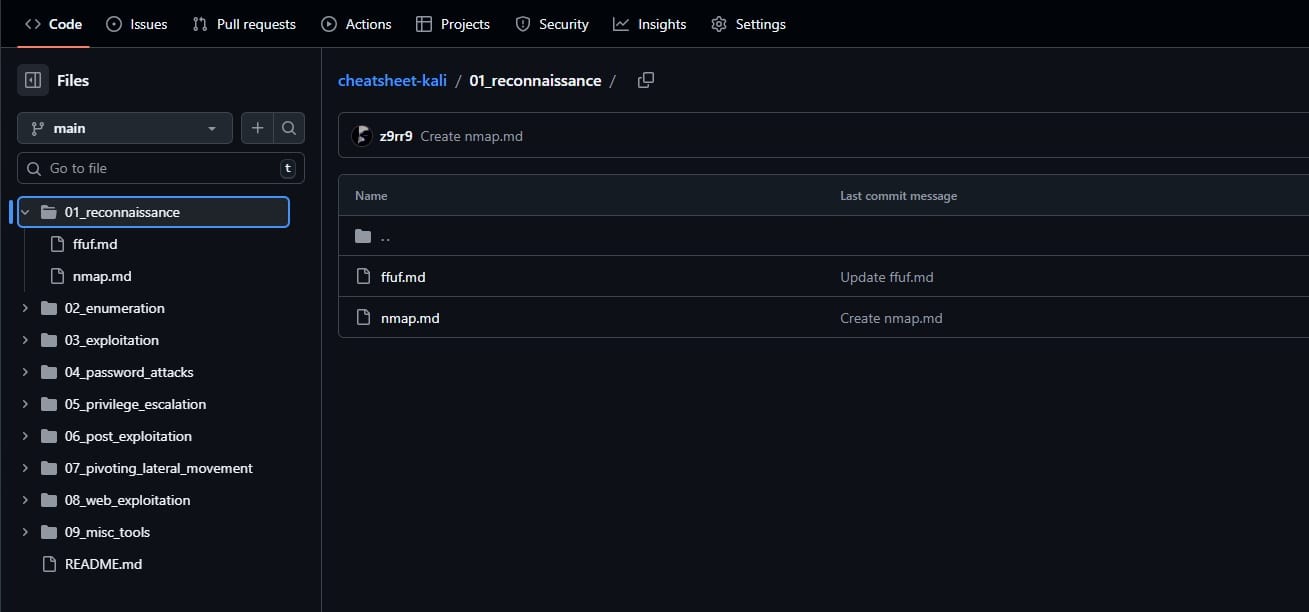The width and height of the screenshot is (1309, 612).
Task: Open repository Settings tab
Action: pyautogui.click(x=749, y=24)
